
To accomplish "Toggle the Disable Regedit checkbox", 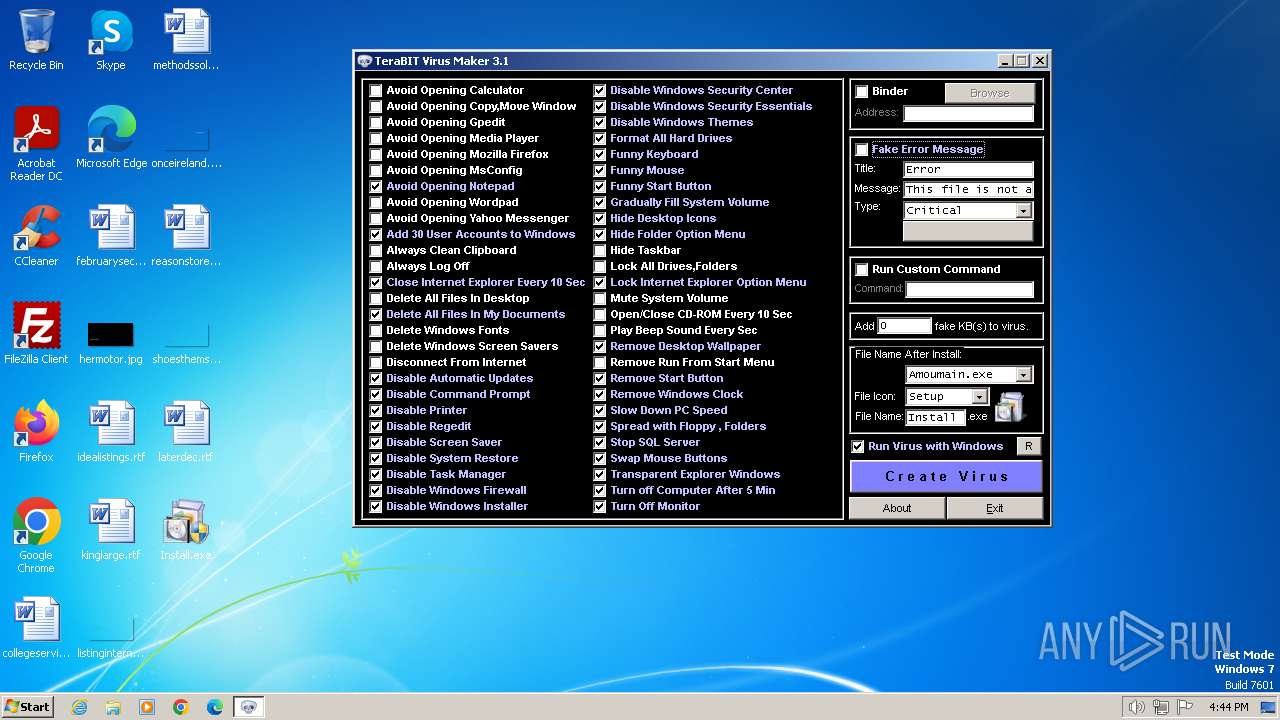I will tap(376, 426).
